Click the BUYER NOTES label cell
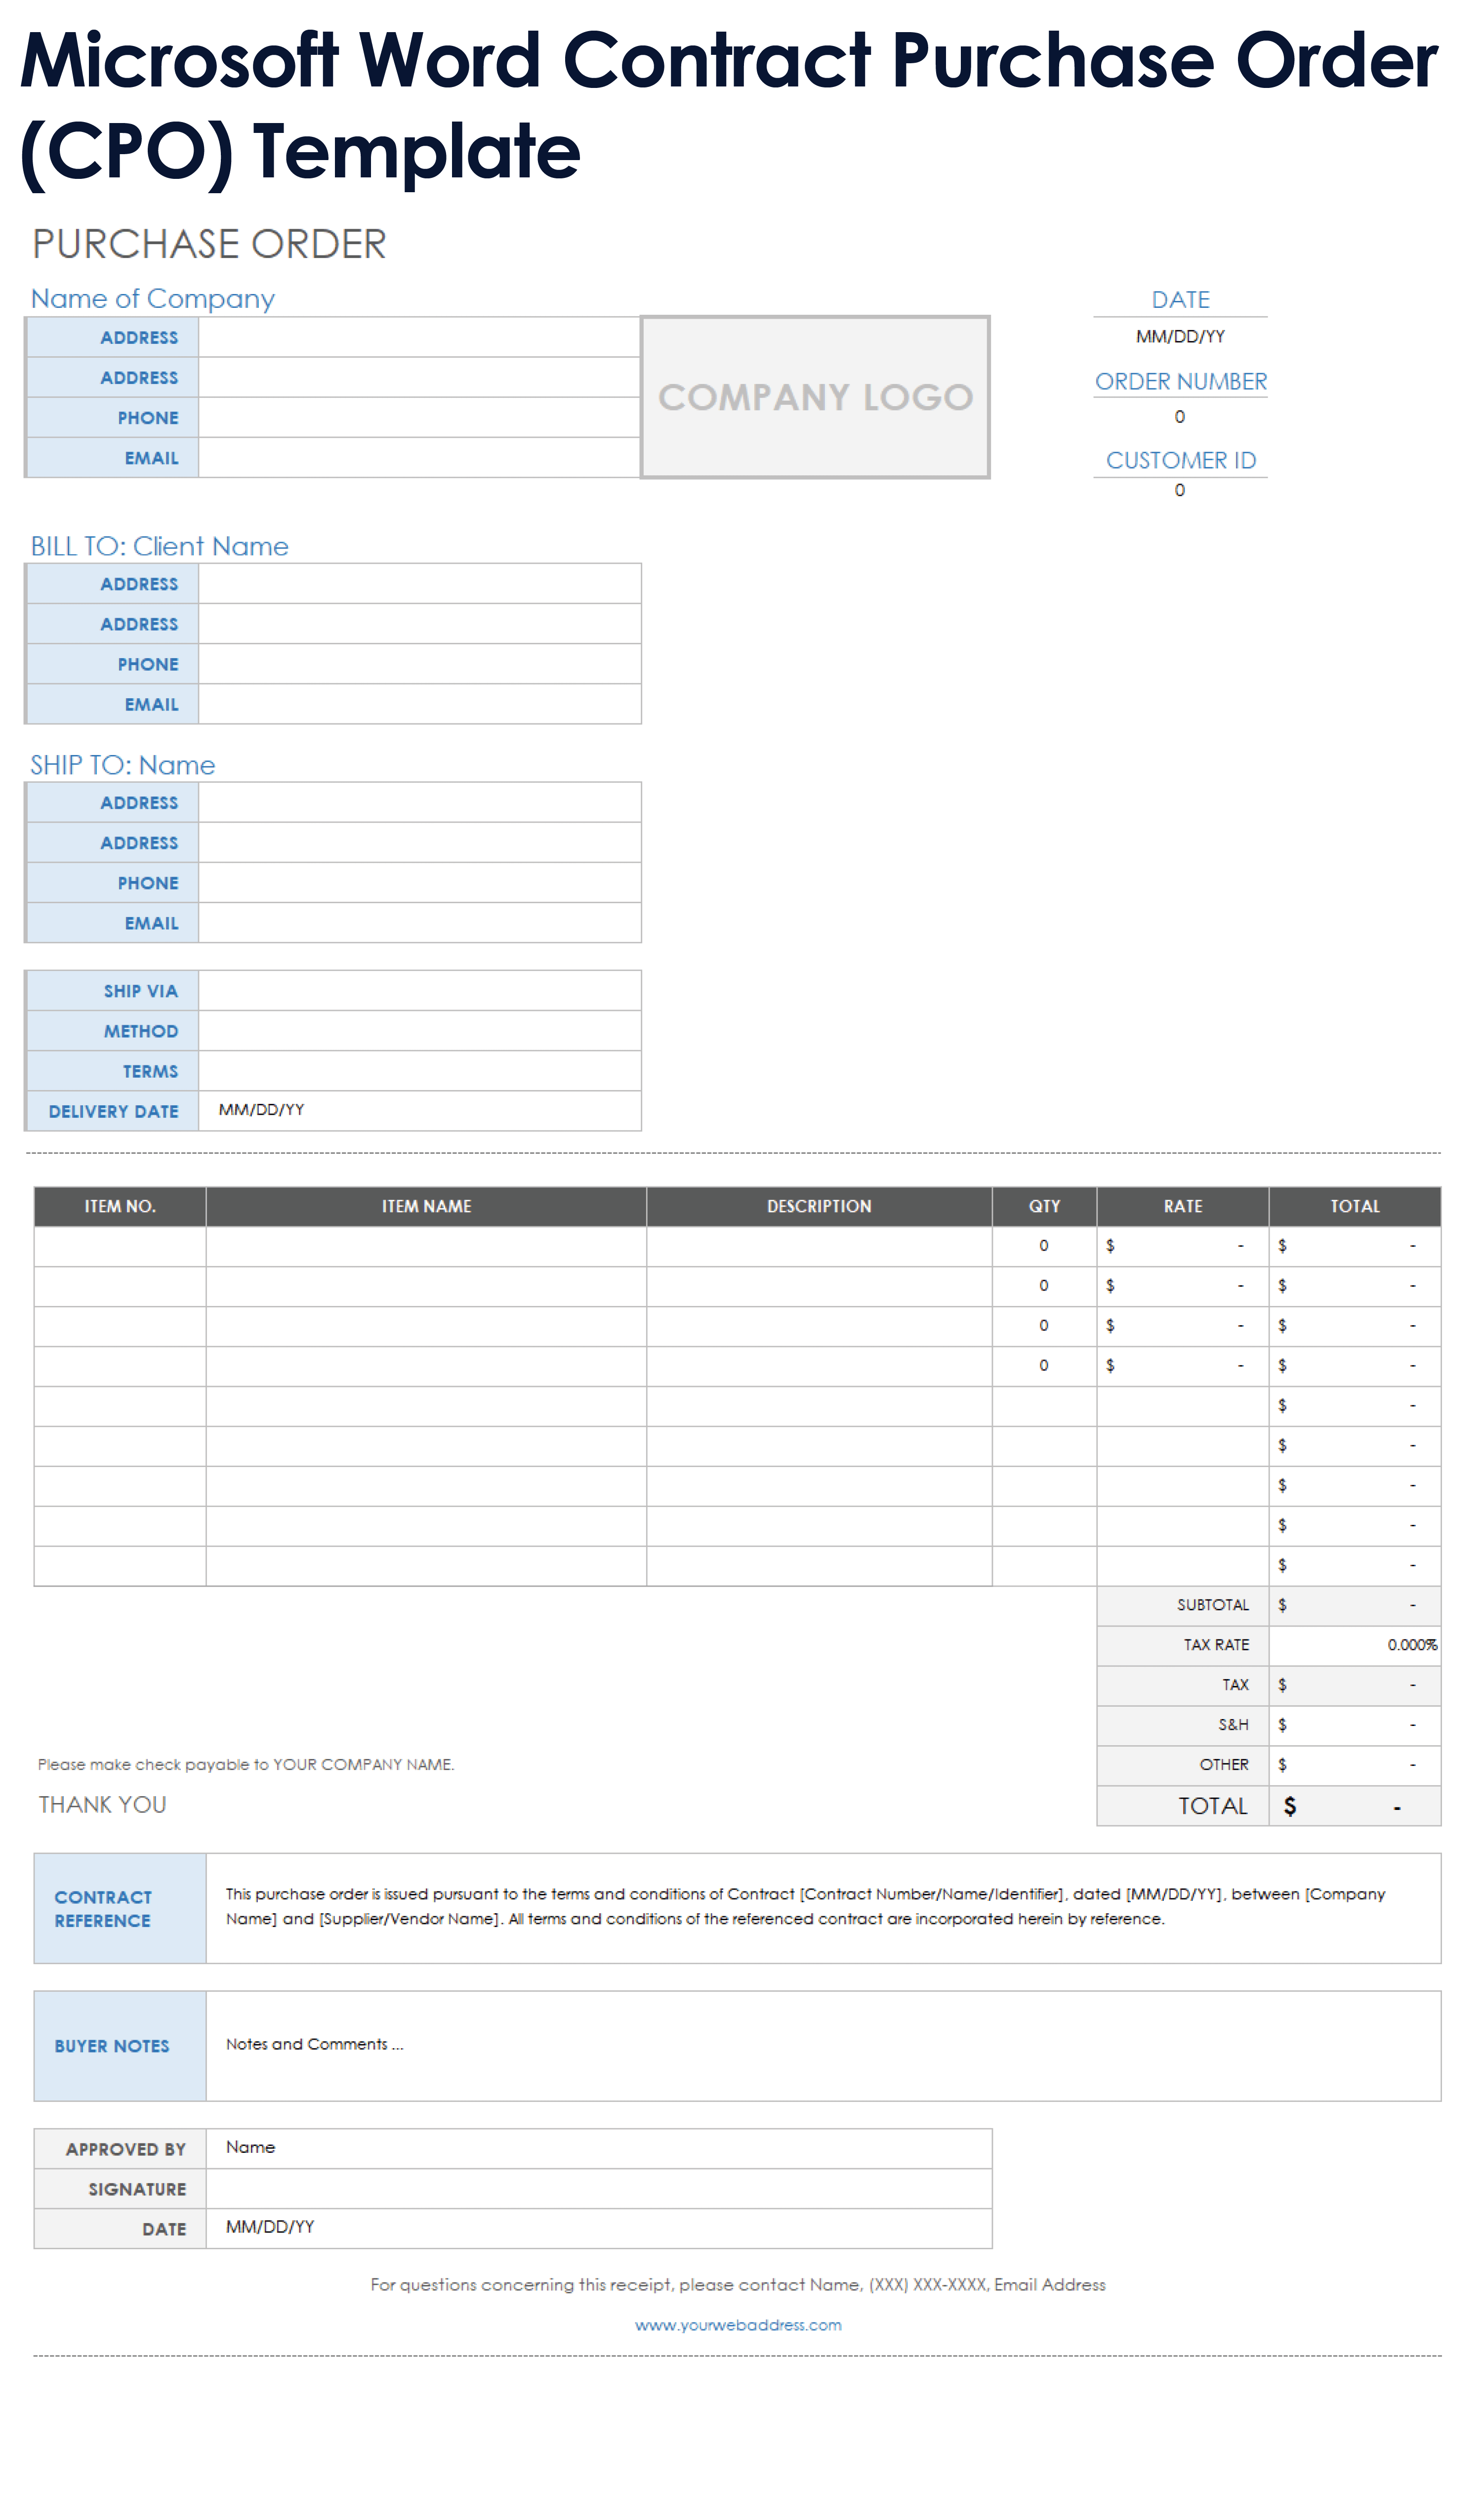The width and height of the screenshot is (1482, 2520). coord(120,2046)
